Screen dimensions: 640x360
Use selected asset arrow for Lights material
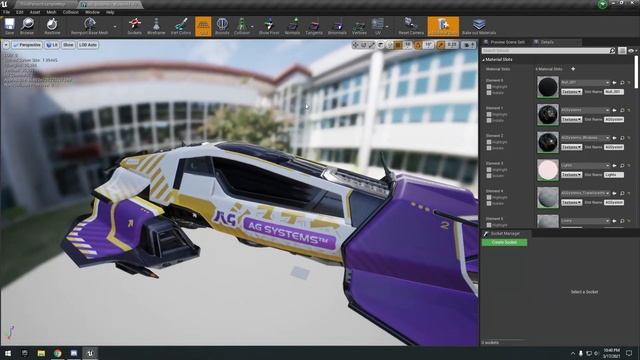pos(614,166)
